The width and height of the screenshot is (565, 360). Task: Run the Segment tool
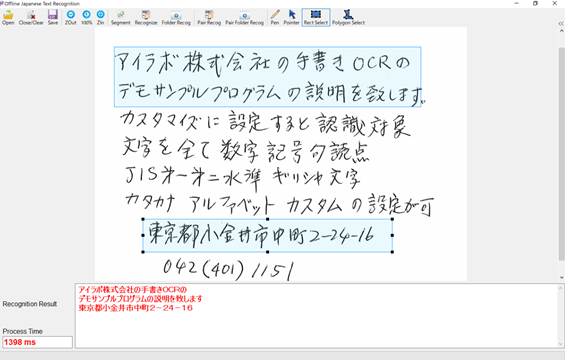coord(120,17)
